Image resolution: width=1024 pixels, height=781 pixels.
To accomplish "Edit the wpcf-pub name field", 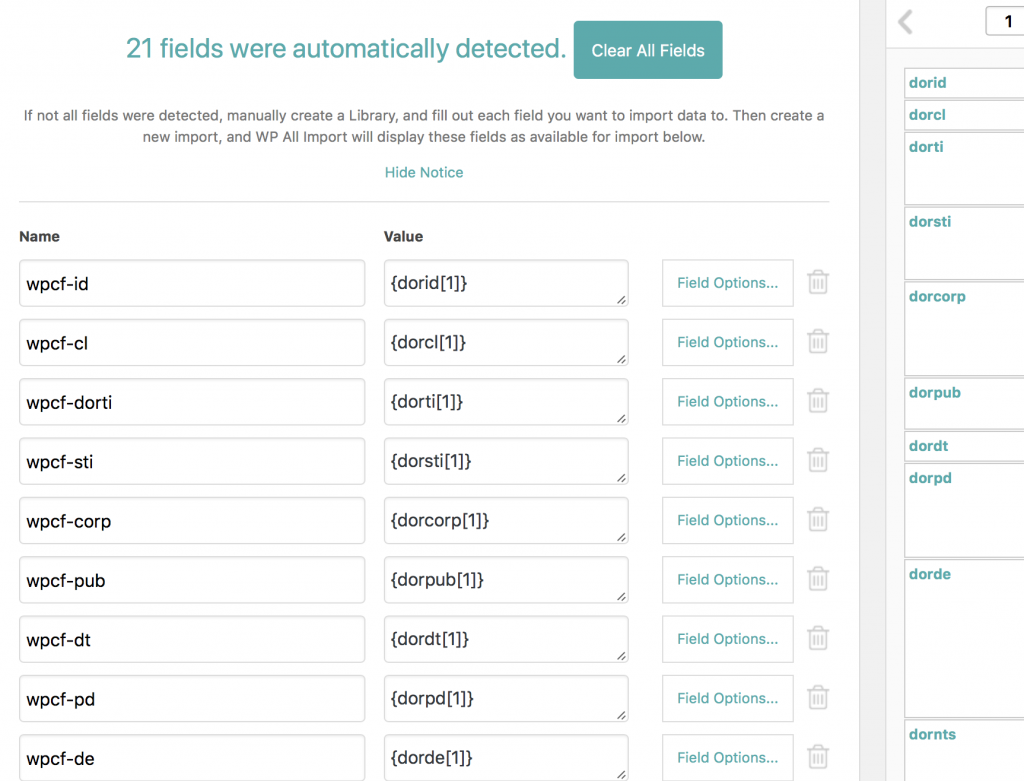I will click(x=192, y=581).
